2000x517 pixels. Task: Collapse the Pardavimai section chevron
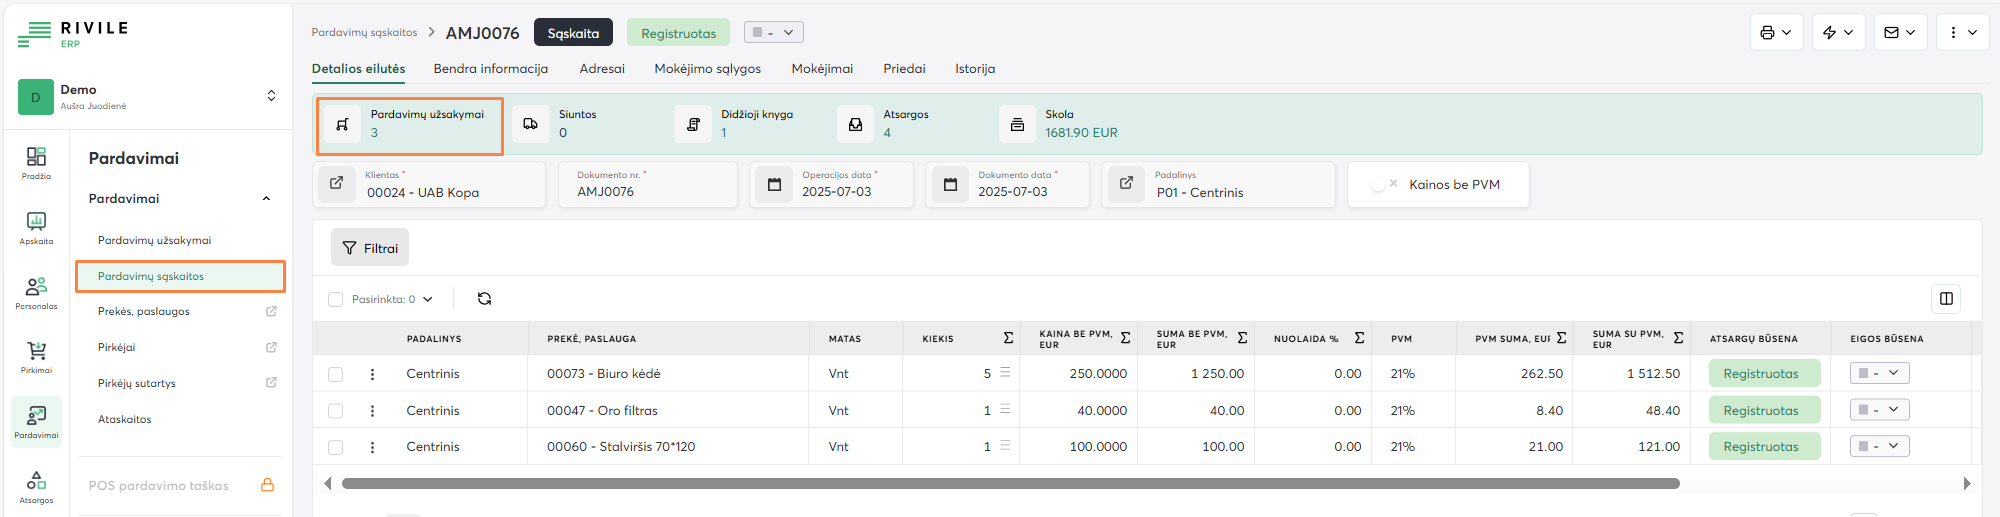266,199
